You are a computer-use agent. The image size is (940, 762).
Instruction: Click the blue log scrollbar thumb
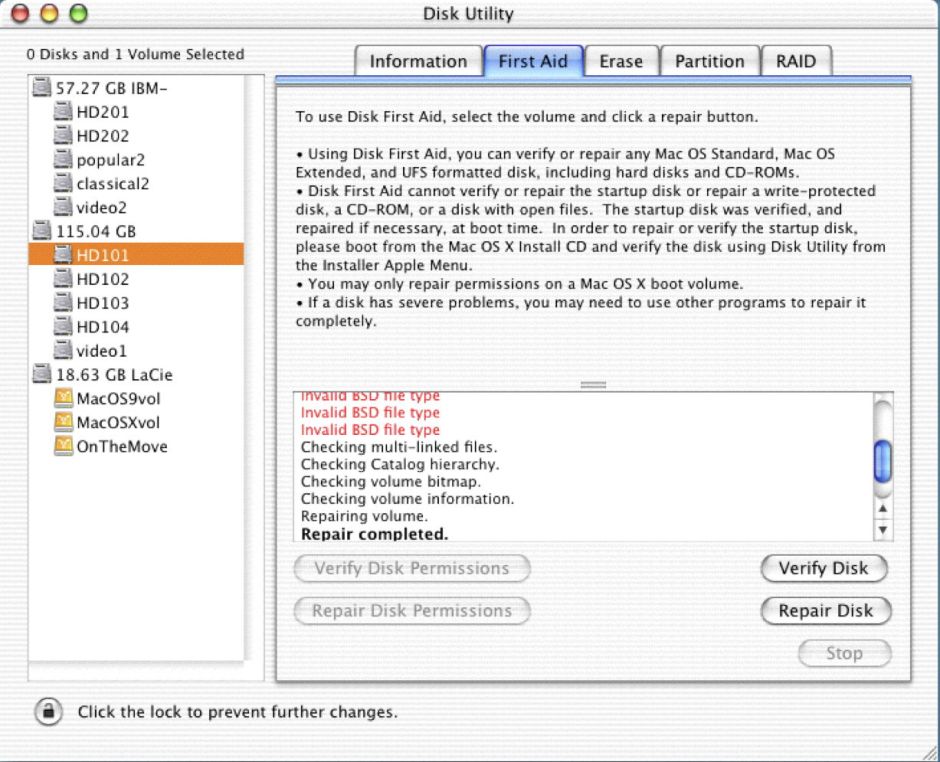(x=882, y=461)
